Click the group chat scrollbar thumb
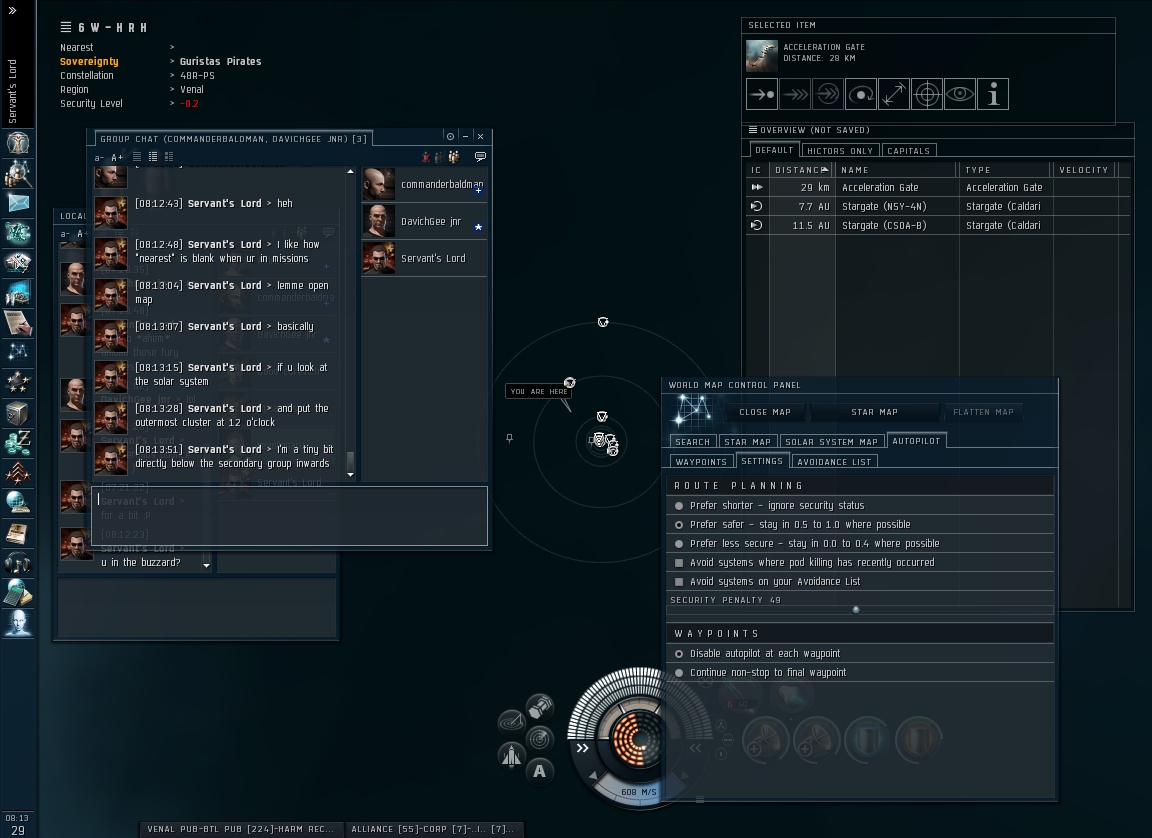The width and height of the screenshot is (1152, 838). click(350, 462)
